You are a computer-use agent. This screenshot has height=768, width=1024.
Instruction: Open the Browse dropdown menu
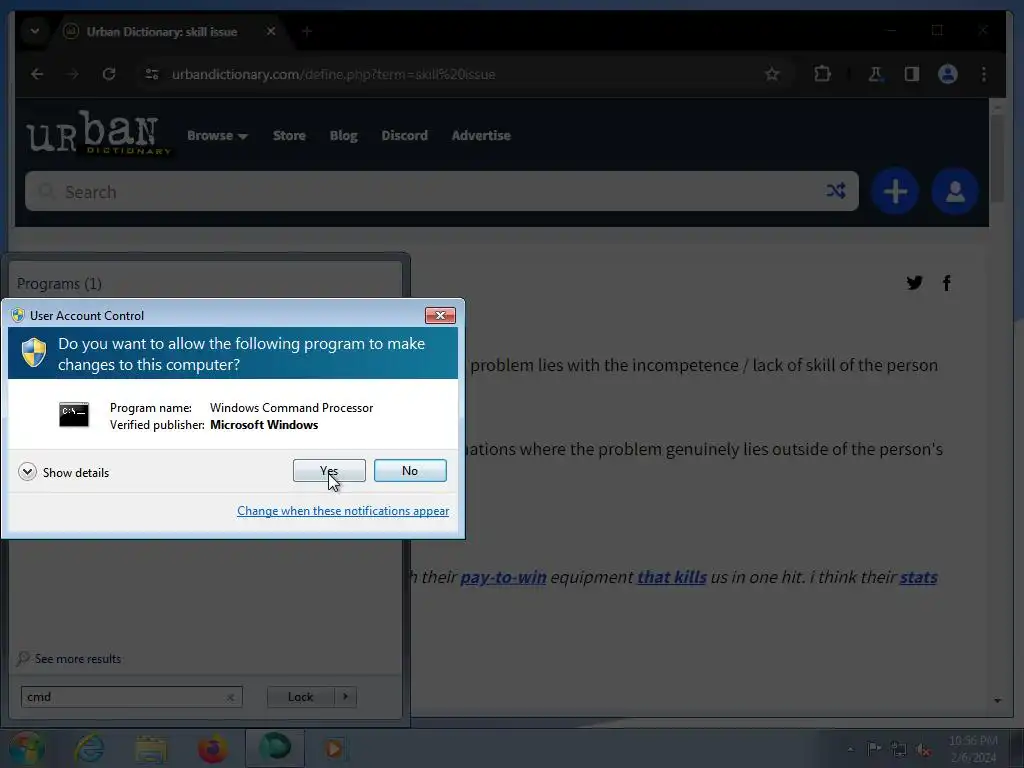[217, 135]
